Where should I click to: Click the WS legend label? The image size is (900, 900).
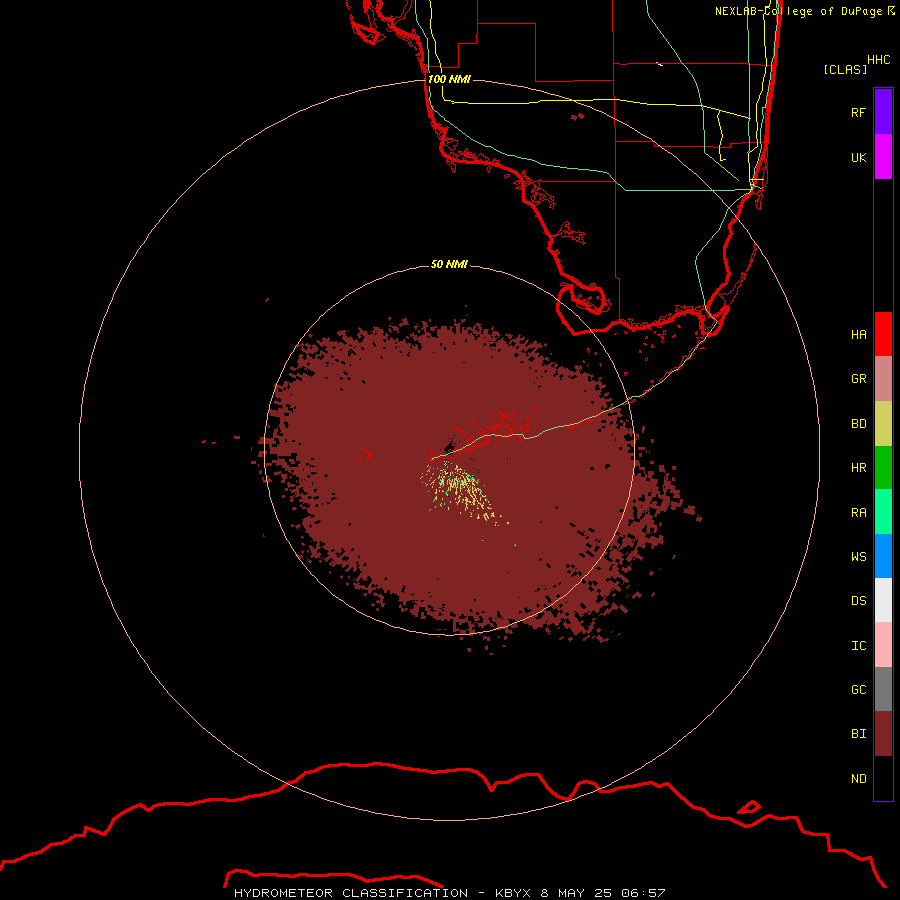coord(858,556)
